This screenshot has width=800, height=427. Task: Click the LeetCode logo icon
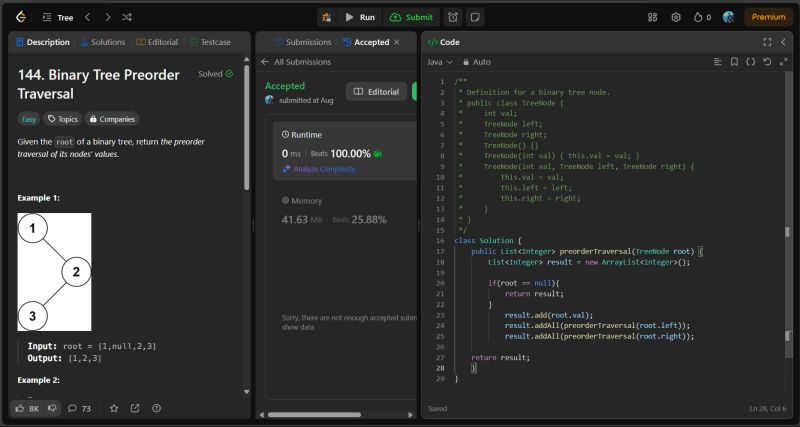[x=20, y=17]
